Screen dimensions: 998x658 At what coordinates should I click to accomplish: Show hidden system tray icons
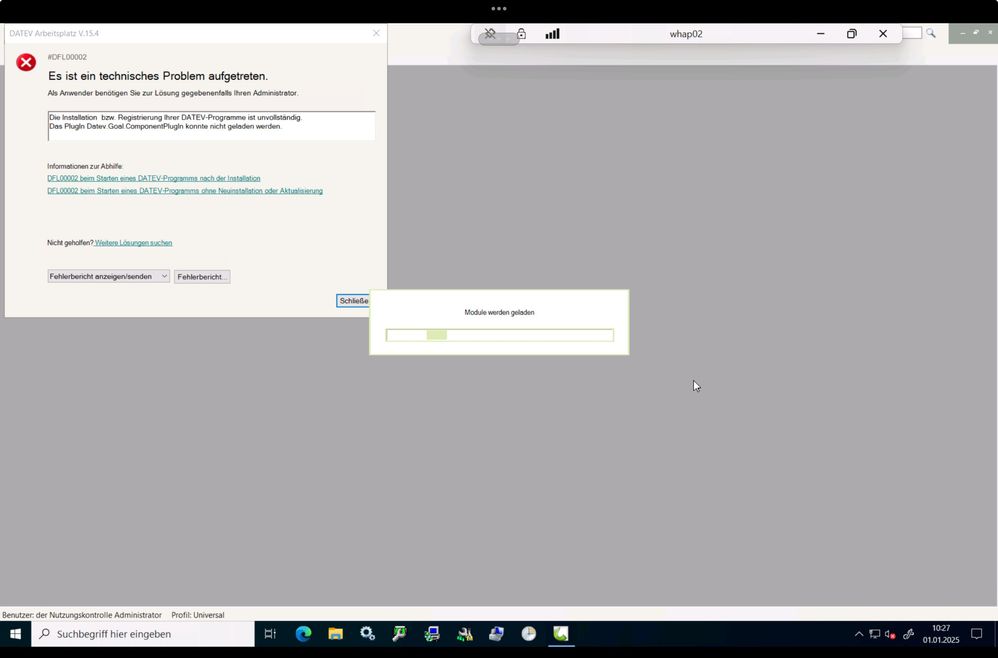tap(859, 634)
